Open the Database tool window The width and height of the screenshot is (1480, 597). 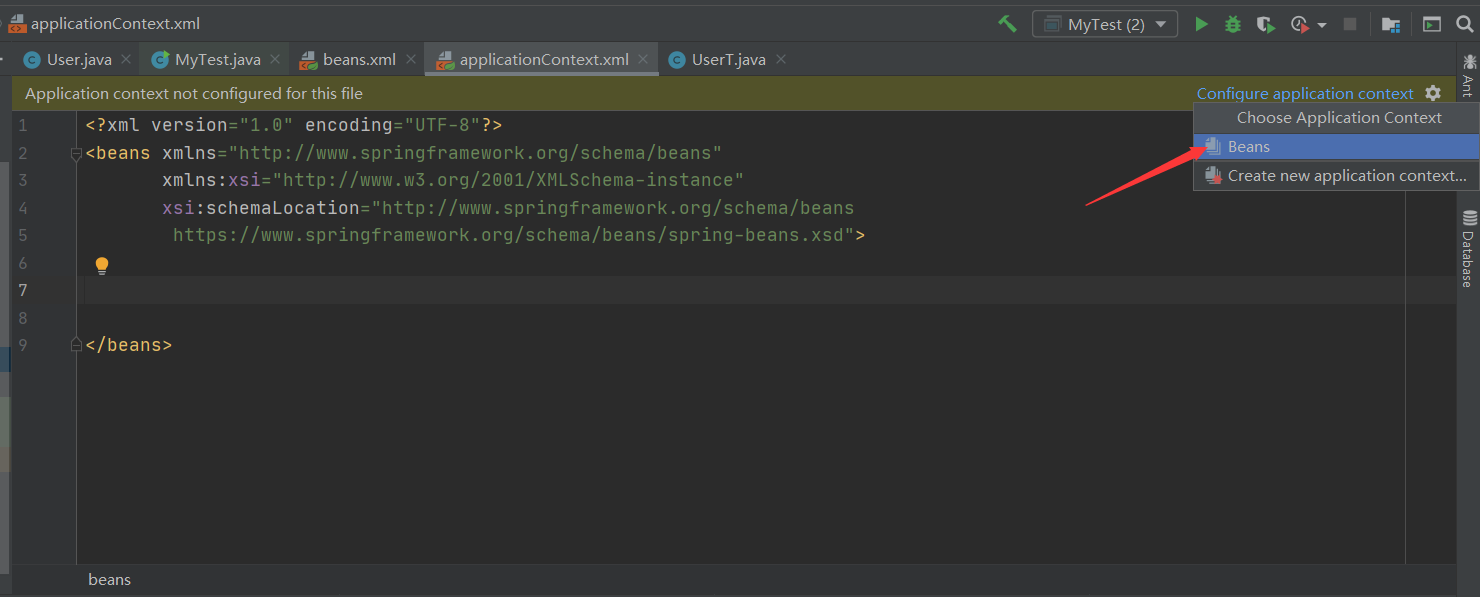[1468, 248]
